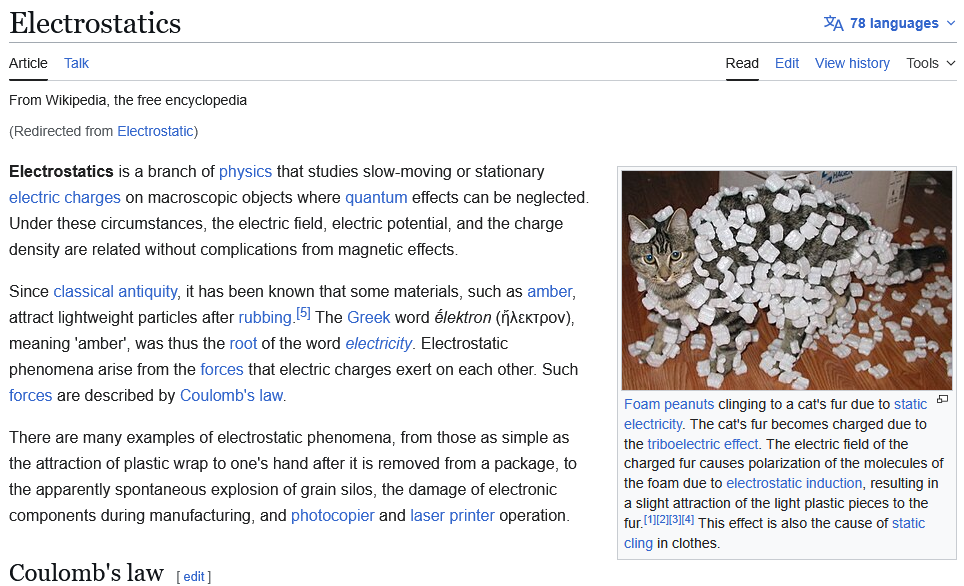This screenshot has width=964, height=586.
Task: Open the Greek link
Action: pos(369,317)
